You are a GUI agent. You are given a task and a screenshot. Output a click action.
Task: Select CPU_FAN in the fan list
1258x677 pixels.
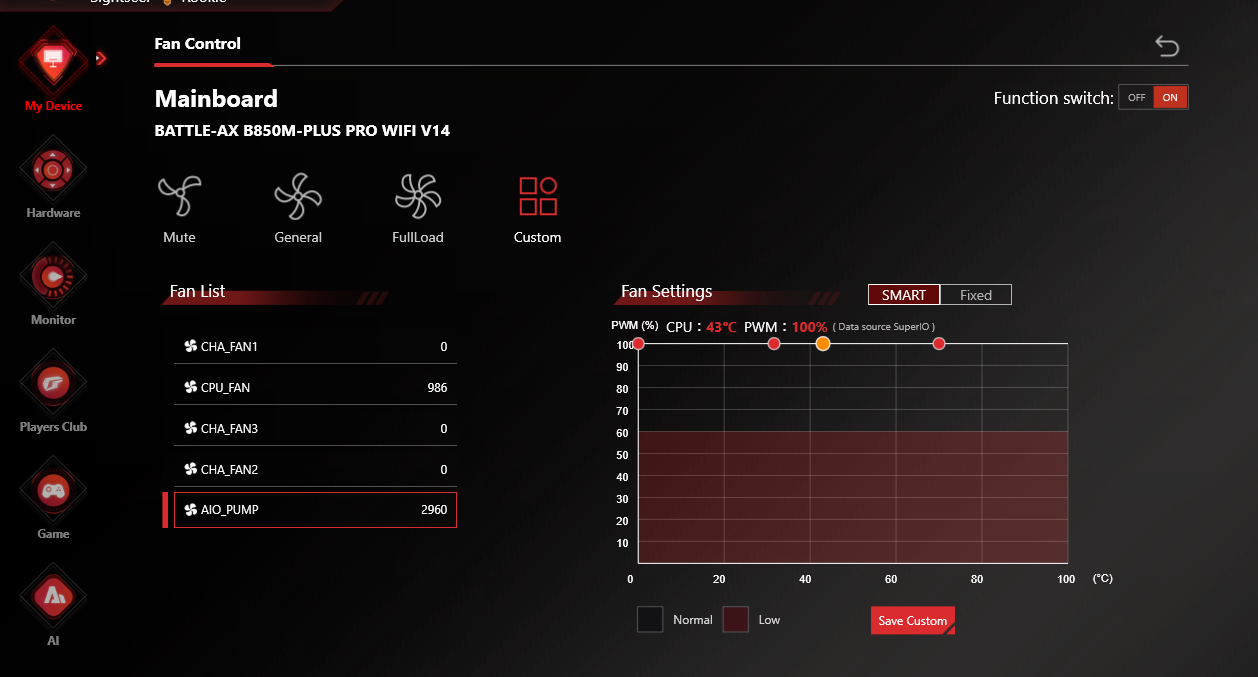(315, 387)
